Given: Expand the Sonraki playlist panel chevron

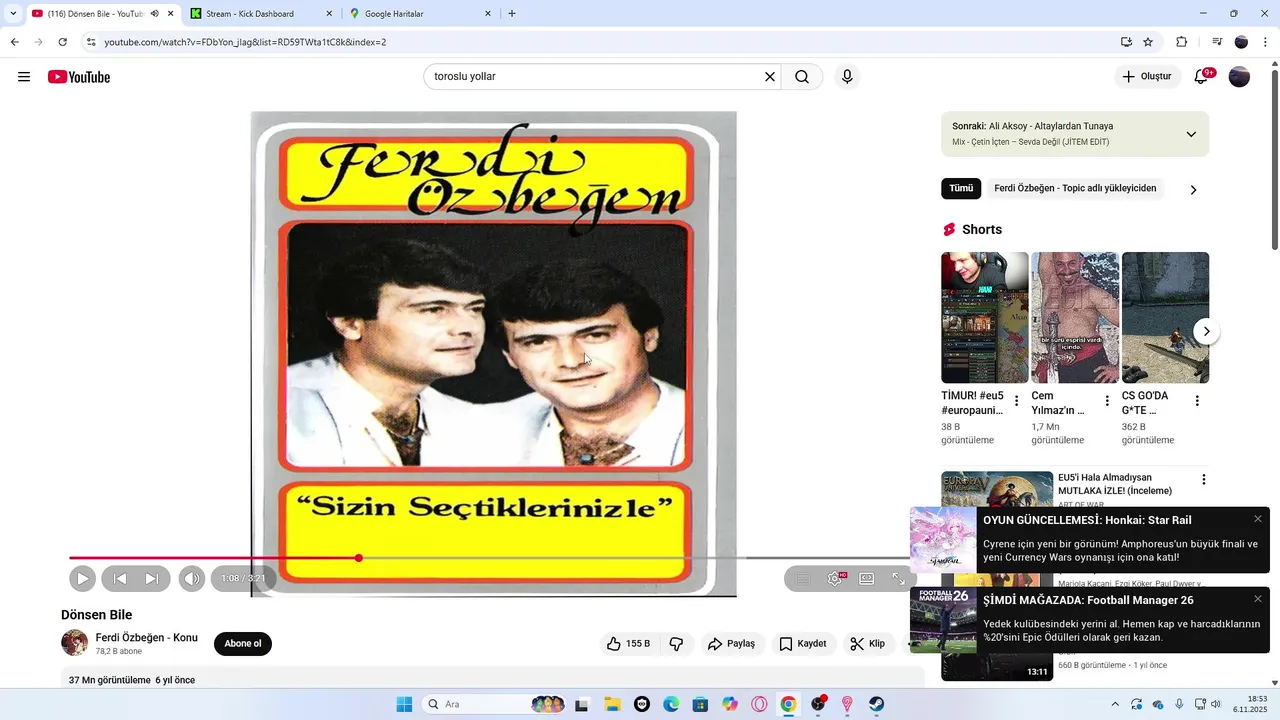Looking at the screenshot, I should tap(1191, 134).
